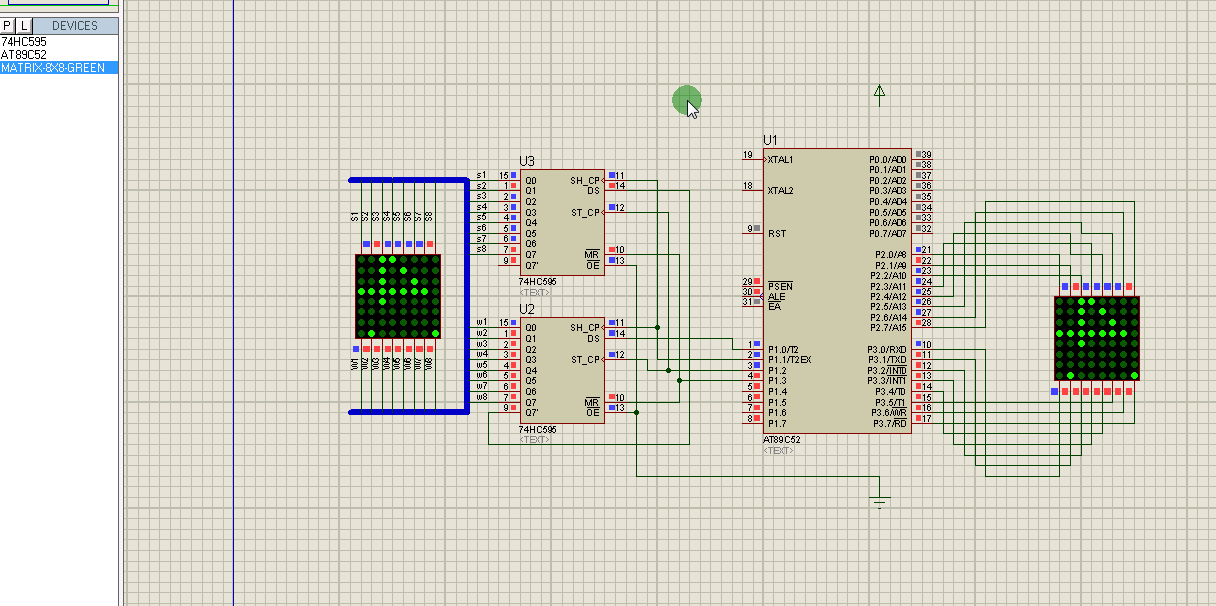Screen dimensions: 1216x606
Task: Select the U3 74HC595 chip body
Action: tap(562, 223)
